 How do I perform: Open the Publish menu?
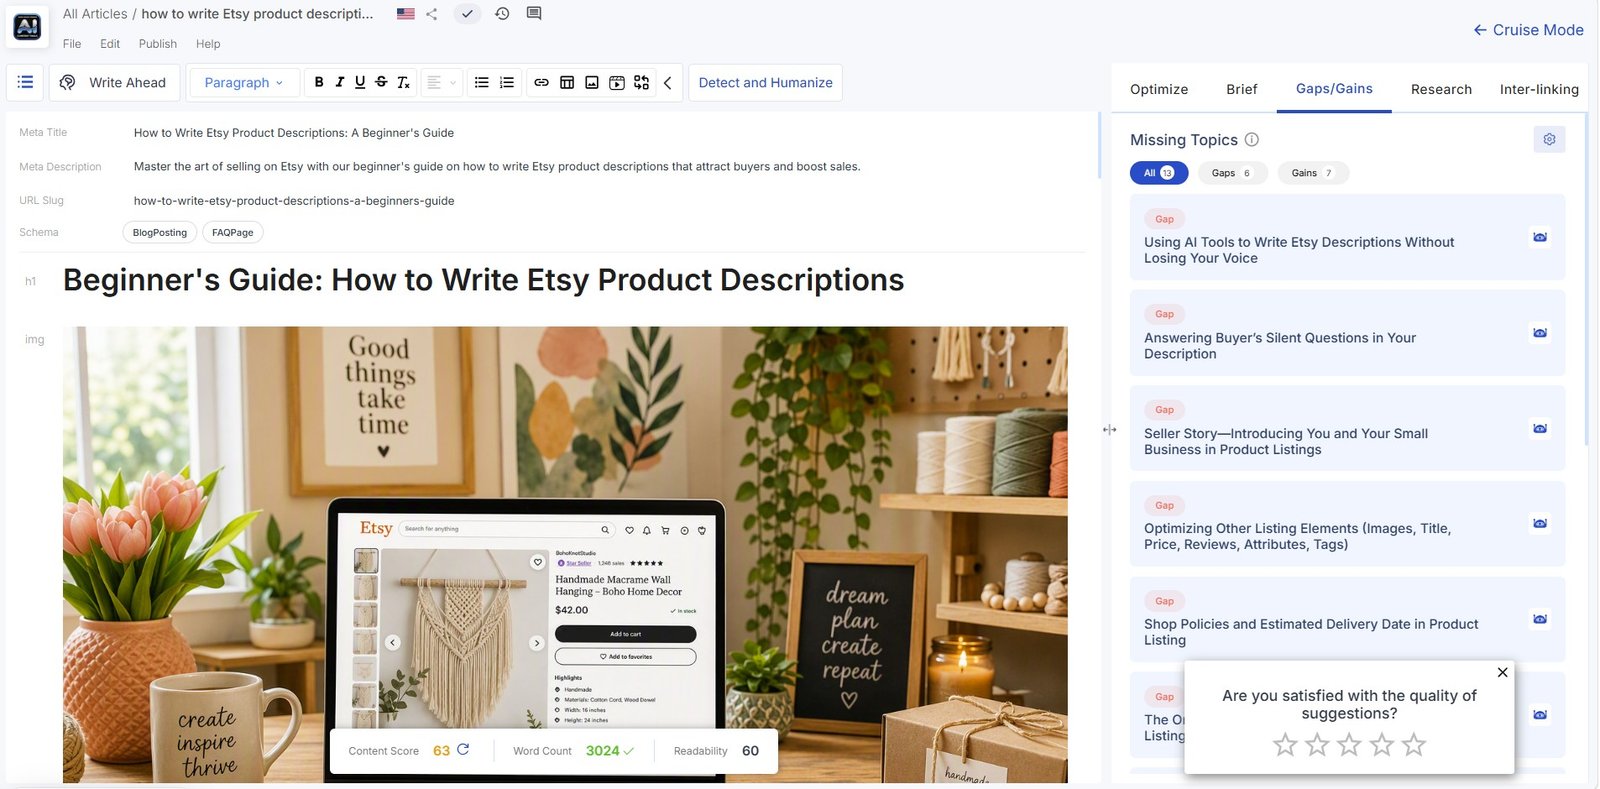[158, 44]
